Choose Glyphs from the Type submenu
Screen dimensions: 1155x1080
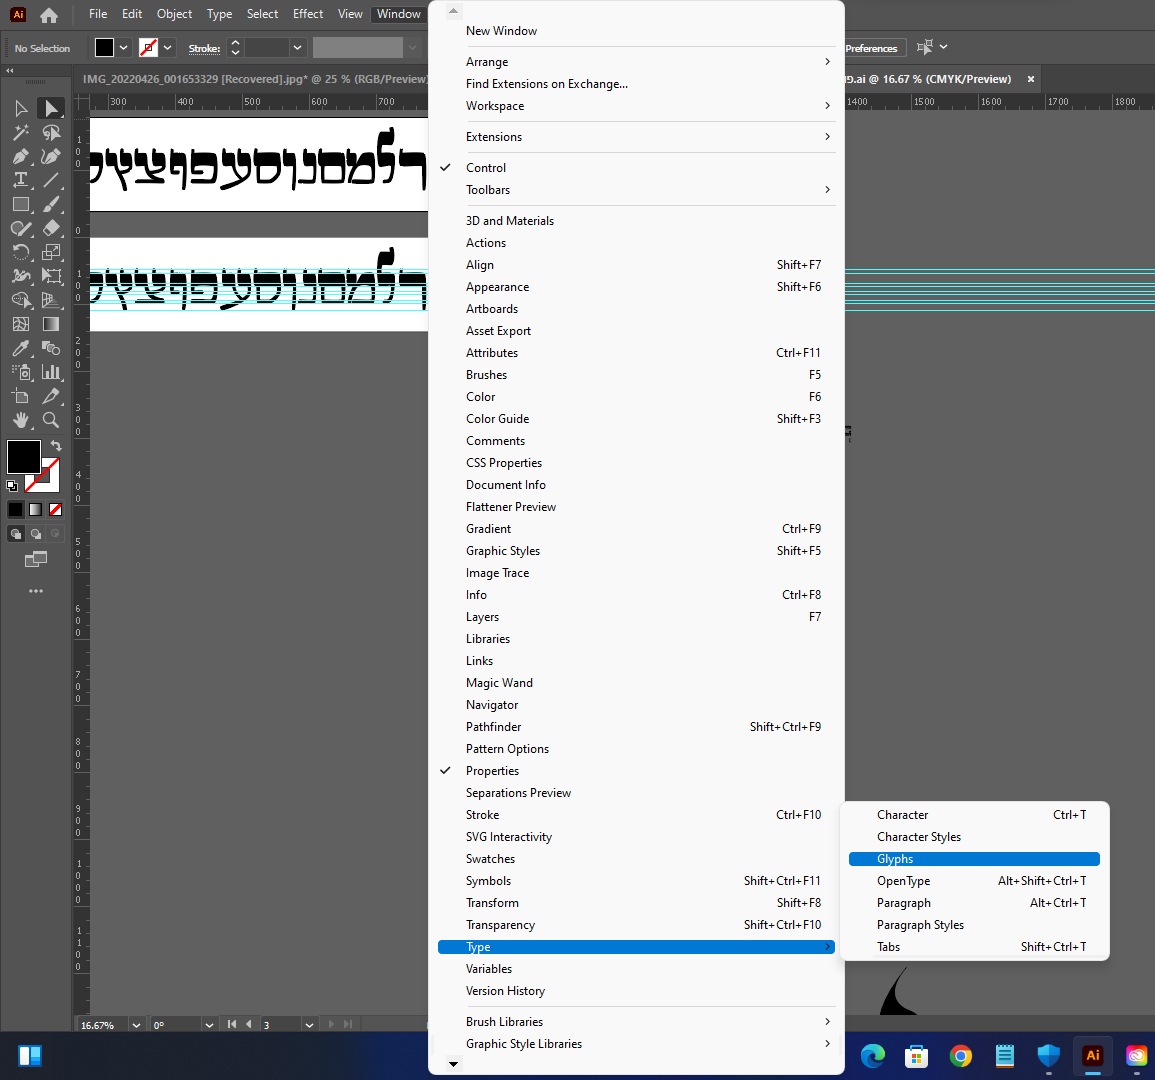point(974,859)
